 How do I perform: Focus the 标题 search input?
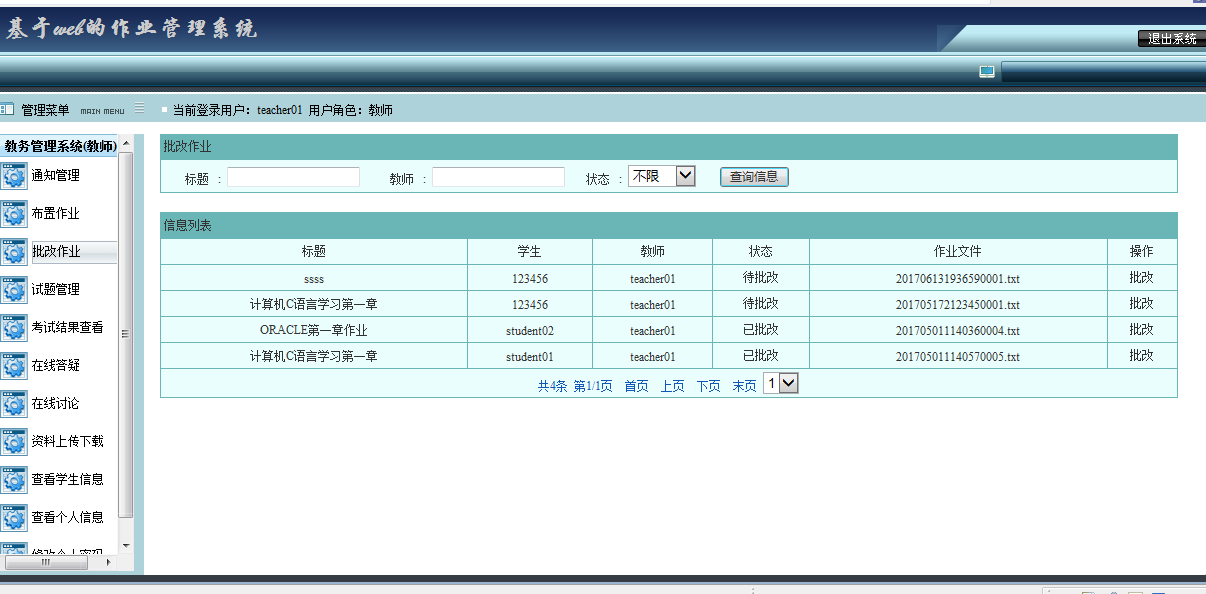coord(293,177)
